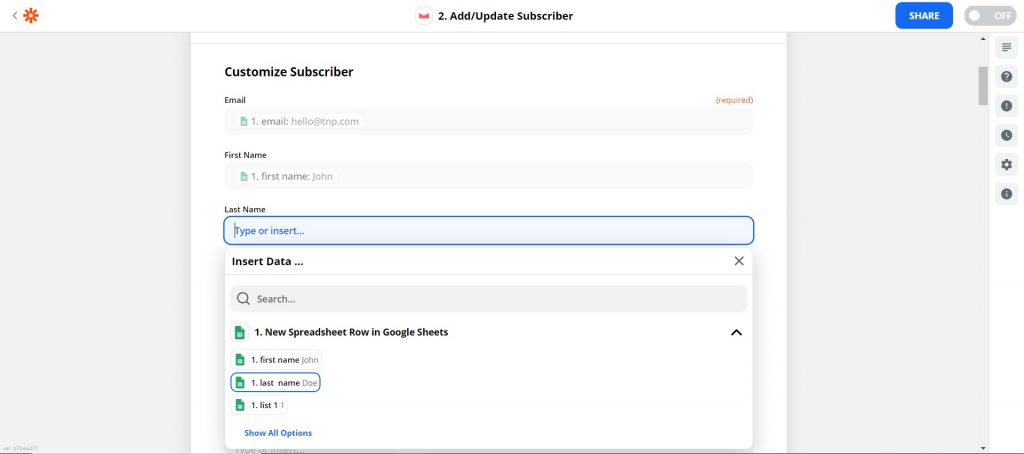Open the alerts exclamation icon in sidebar

1006,106
